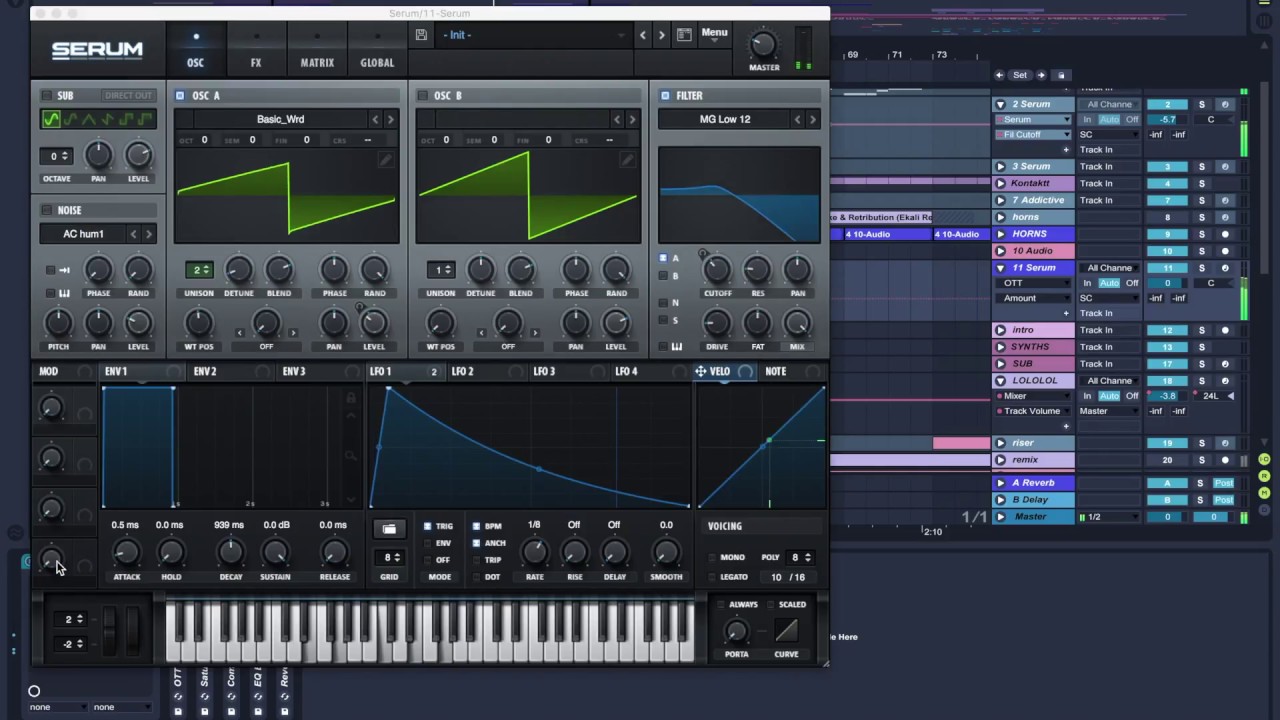Image resolution: width=1280 pixels, height=720 pixels.
Task: Enable LEGATO voicing
Action: 712,577
